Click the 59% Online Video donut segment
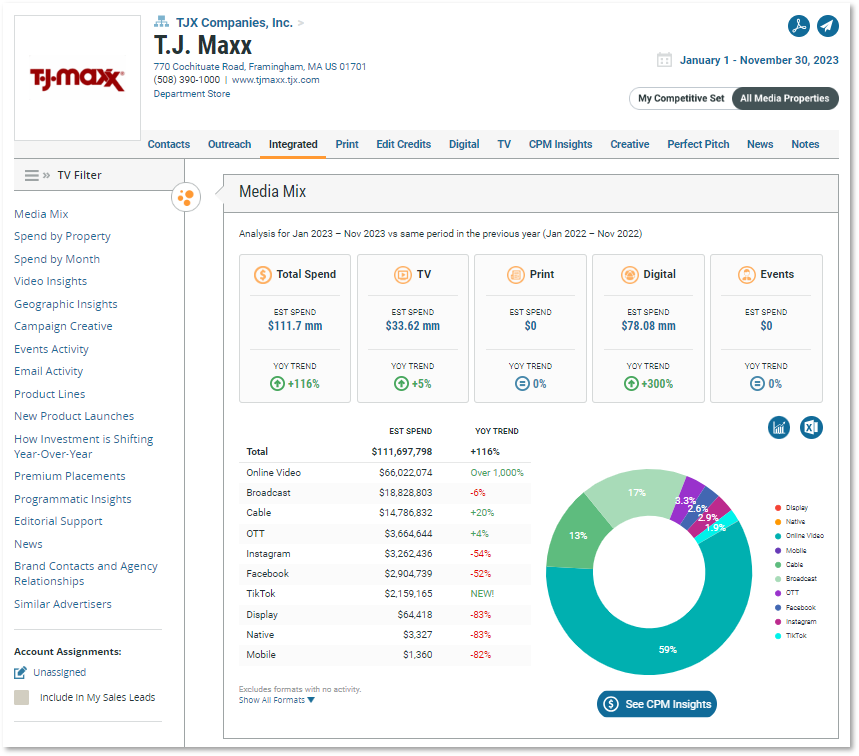Screen dimensions: 859x756 coord(667,649)
